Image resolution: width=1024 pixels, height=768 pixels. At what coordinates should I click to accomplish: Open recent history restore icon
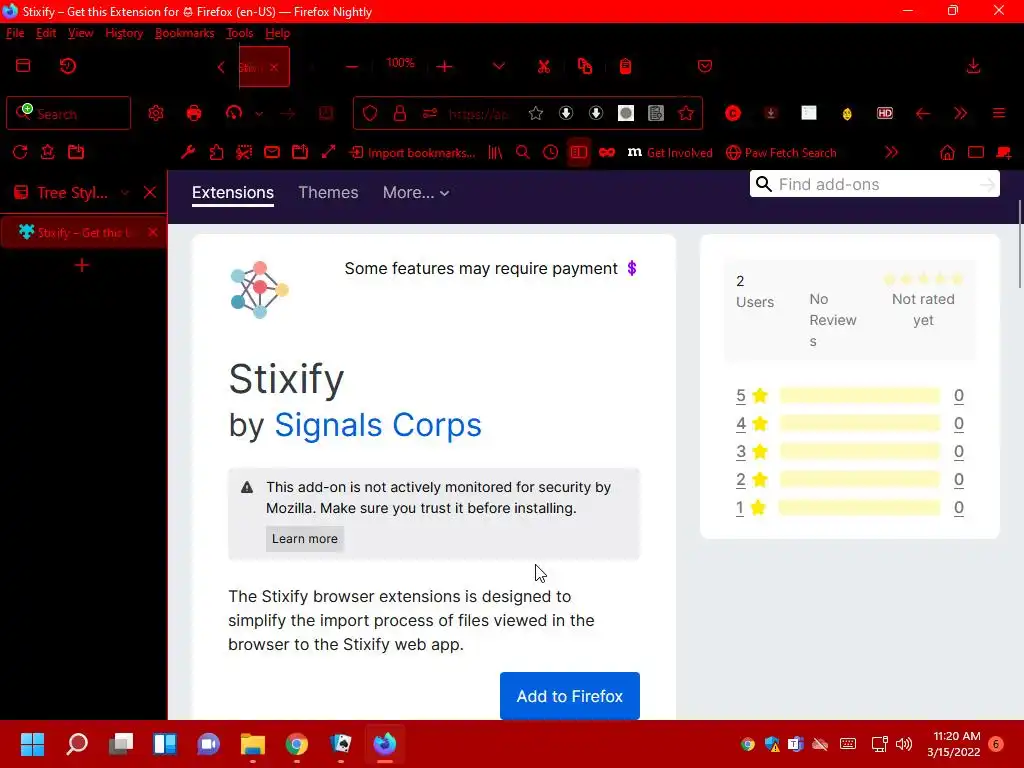tap(68, 66)
